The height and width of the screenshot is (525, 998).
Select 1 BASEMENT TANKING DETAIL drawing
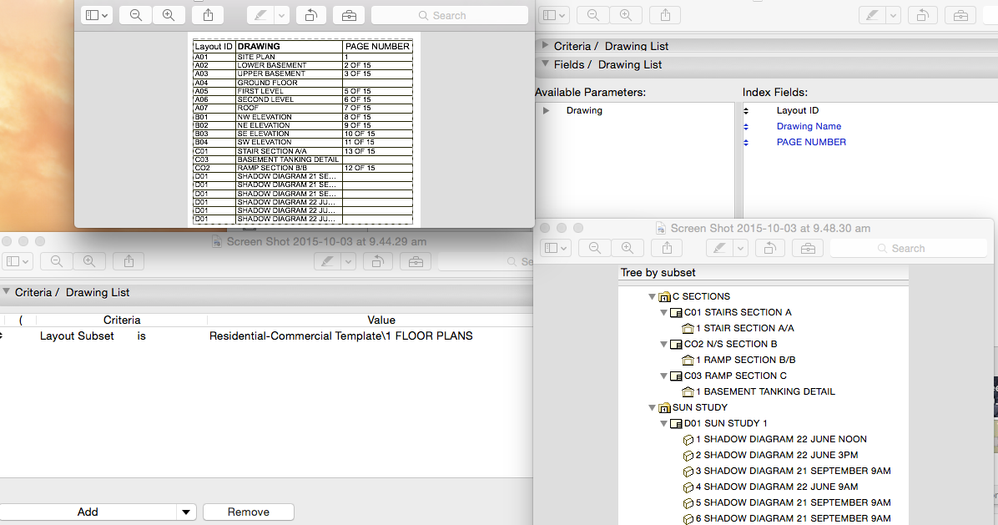pyautogui.click(x=764, y=391)
